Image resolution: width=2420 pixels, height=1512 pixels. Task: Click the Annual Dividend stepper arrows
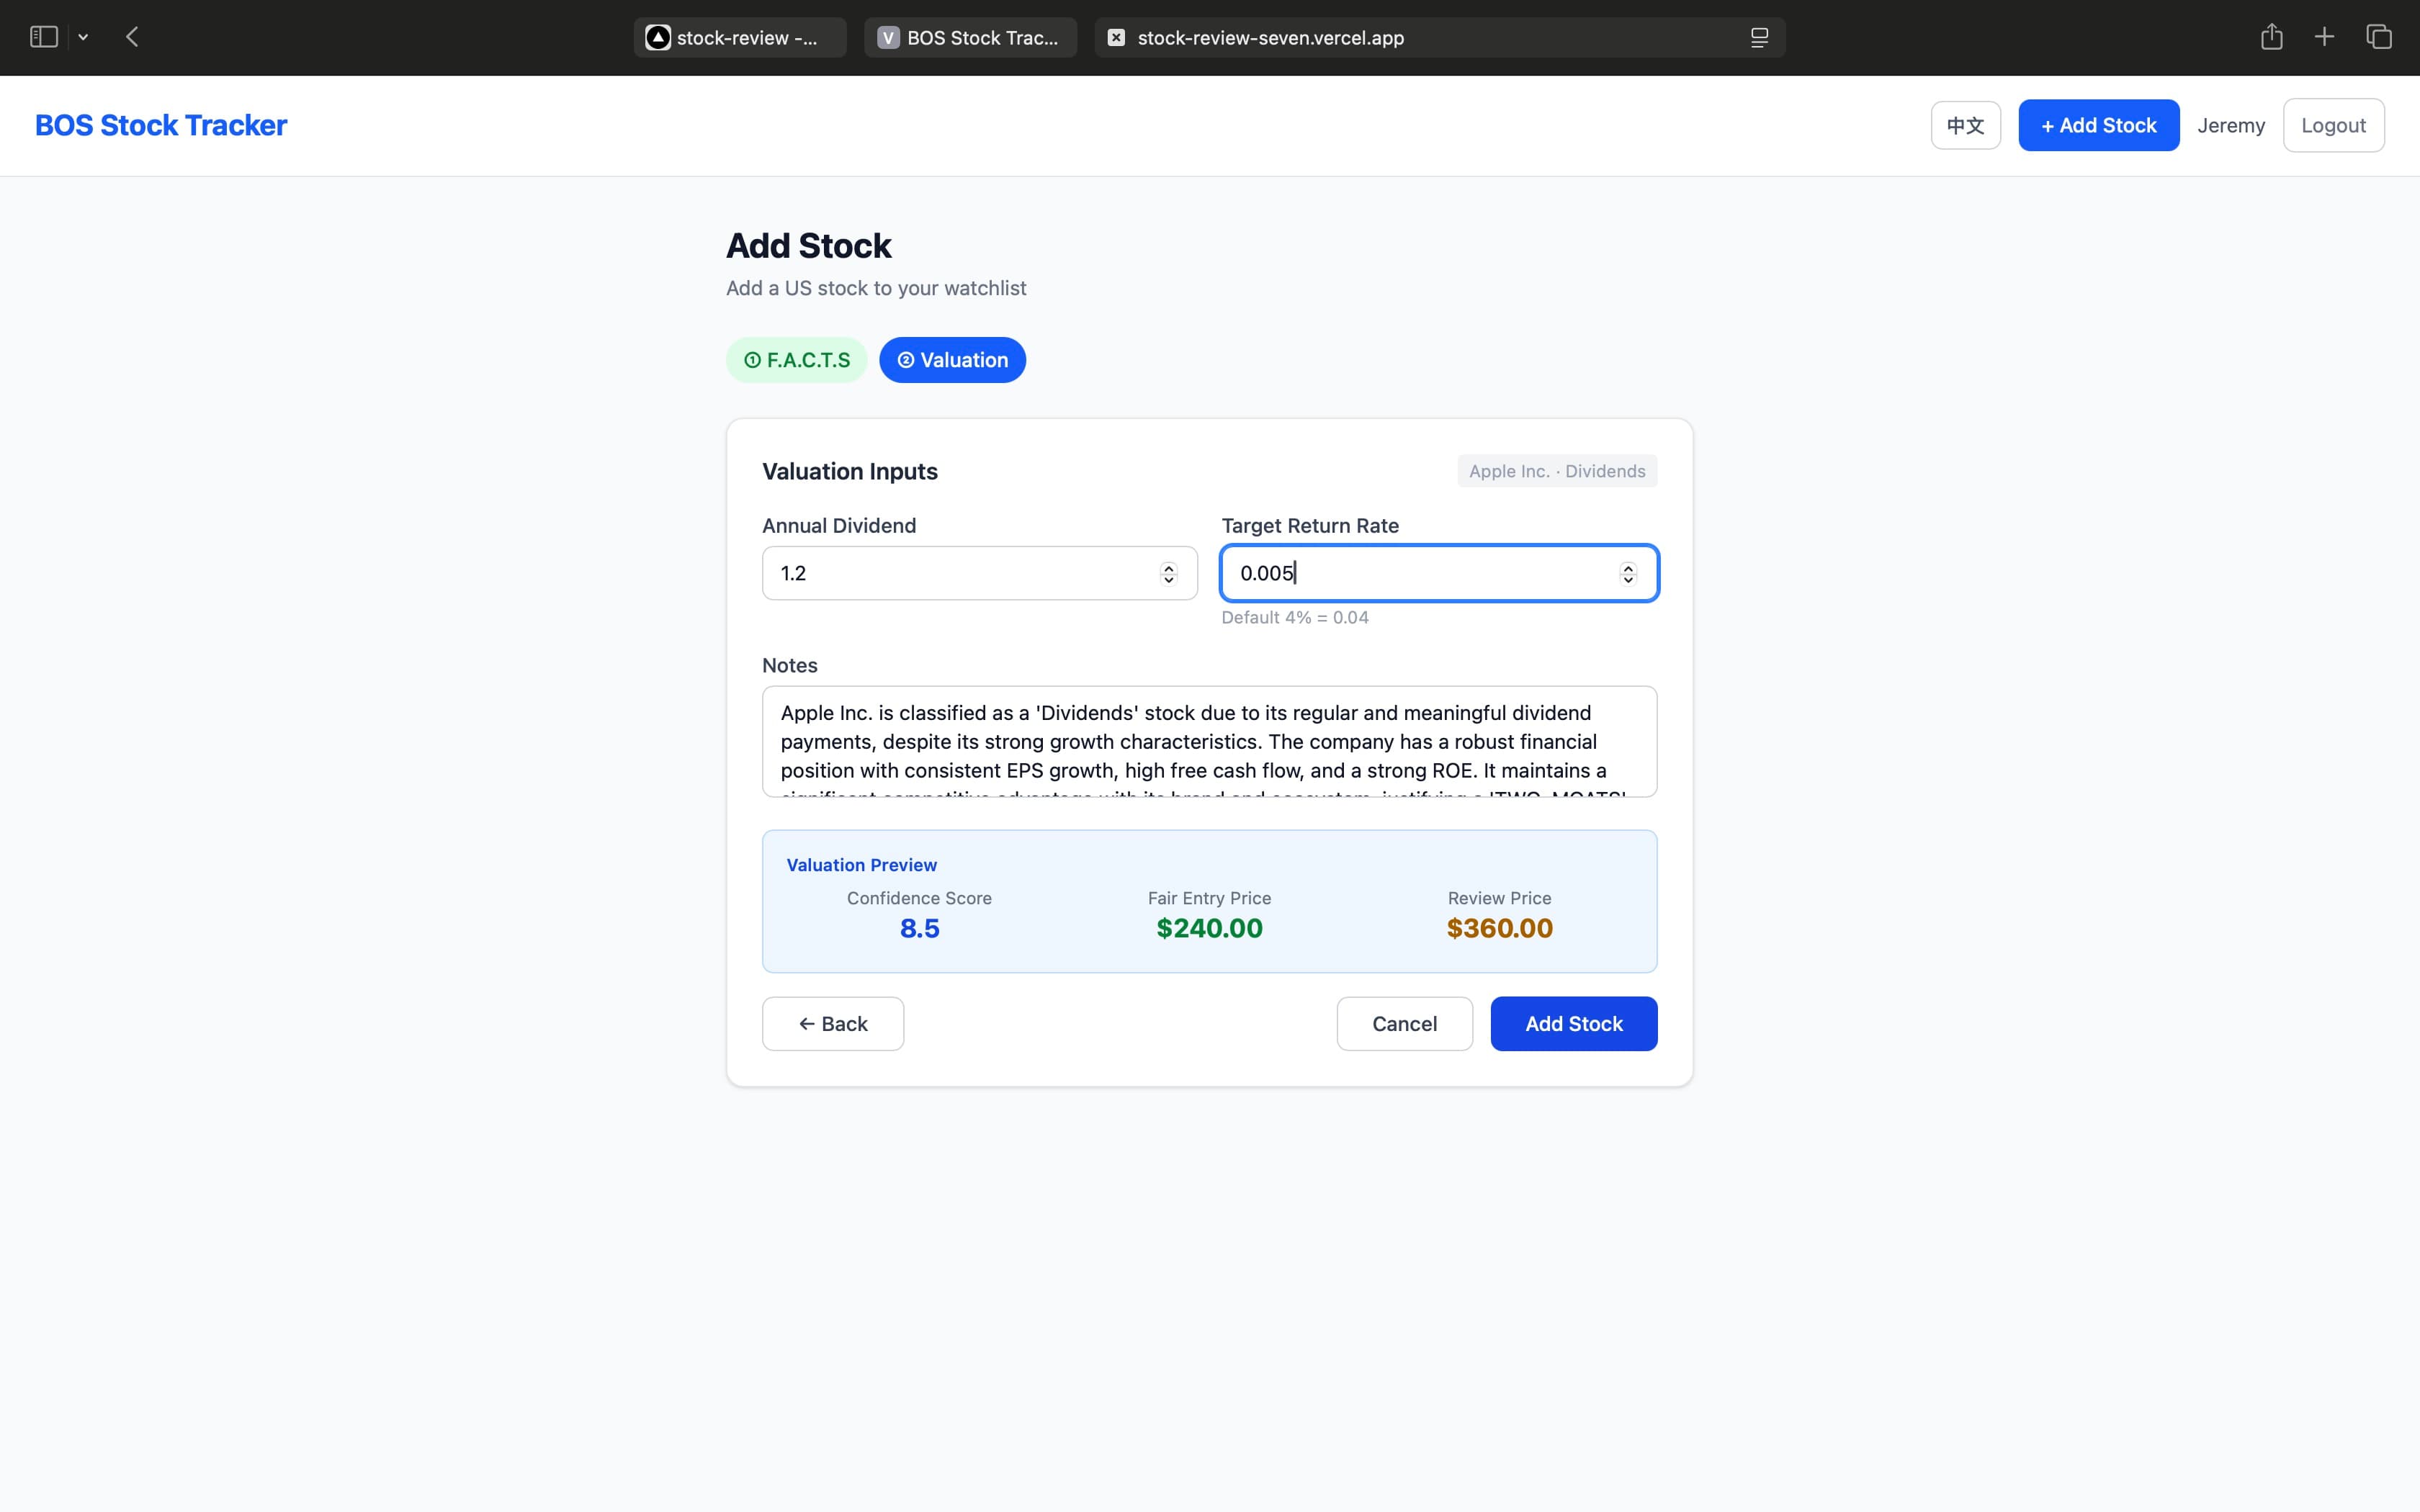pyautogui.click(x=1168, y=573)
